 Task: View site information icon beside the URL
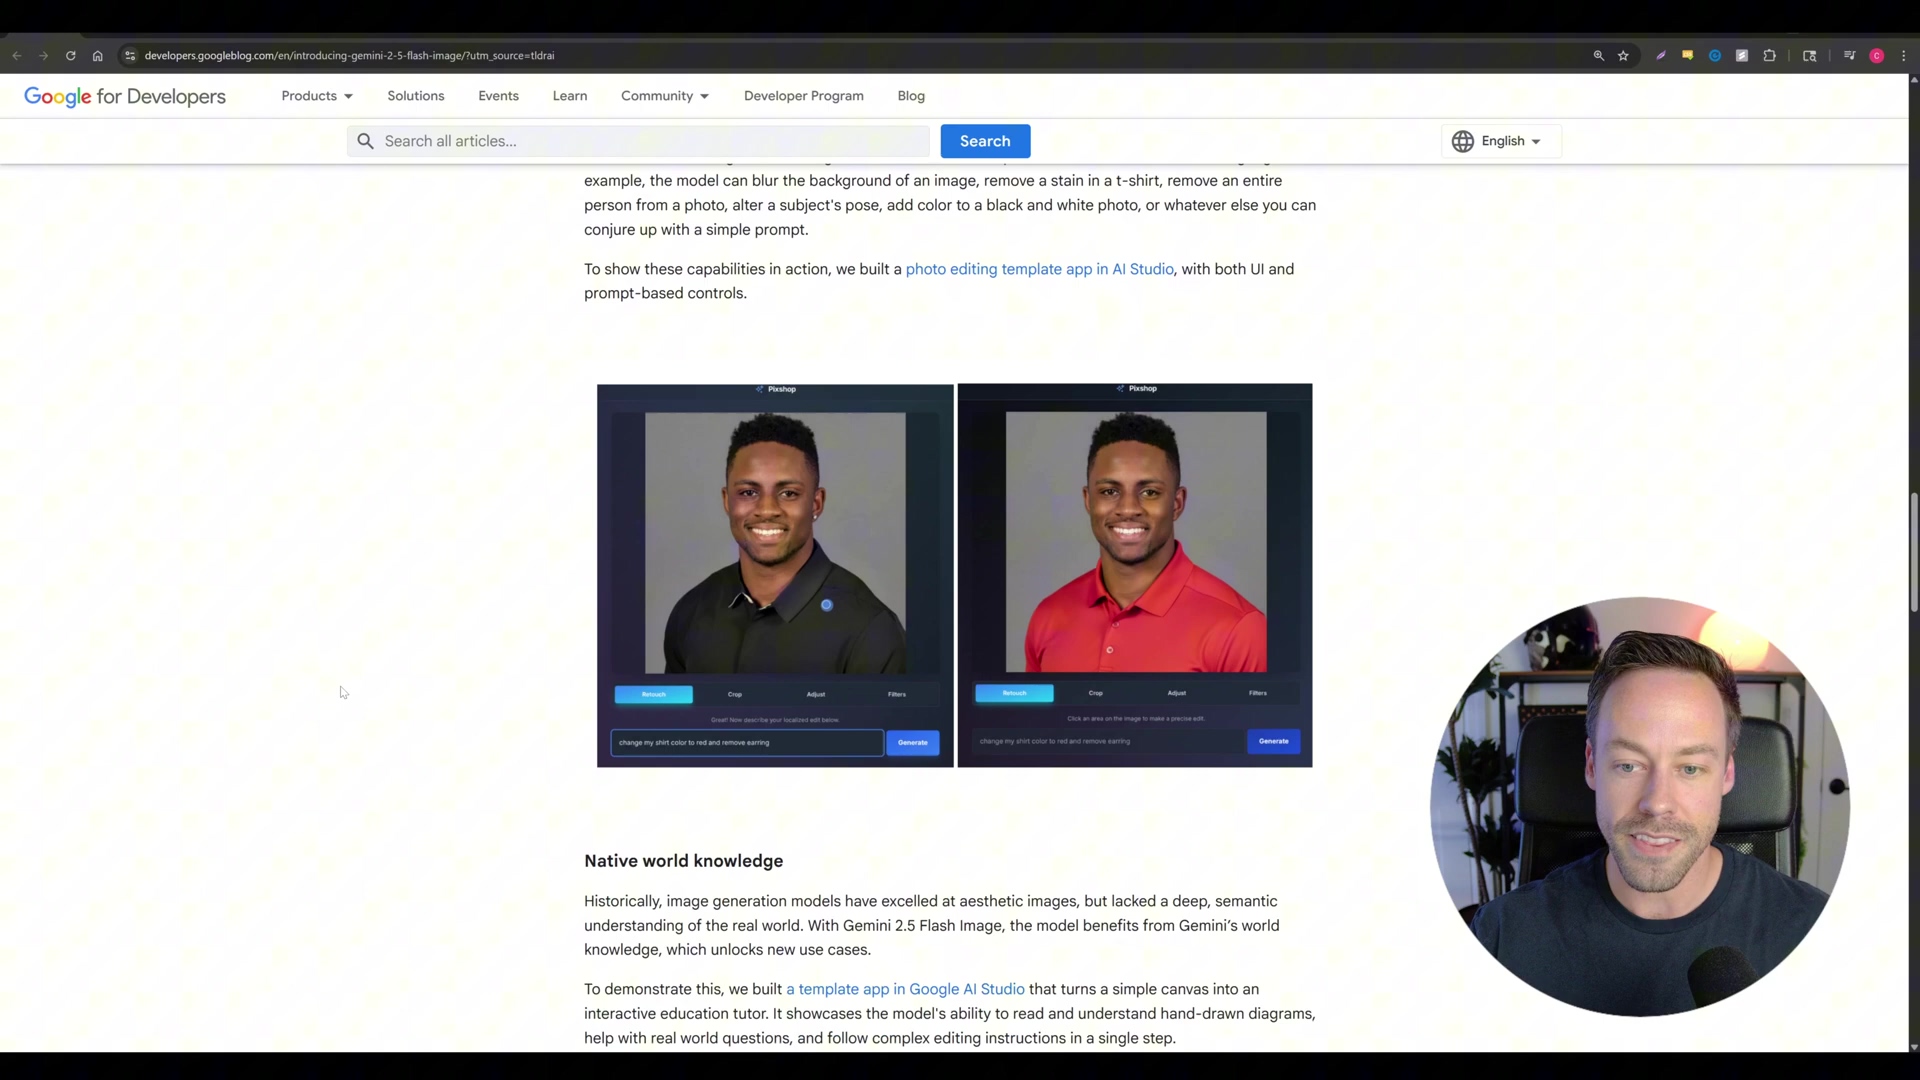pos(129,56)
